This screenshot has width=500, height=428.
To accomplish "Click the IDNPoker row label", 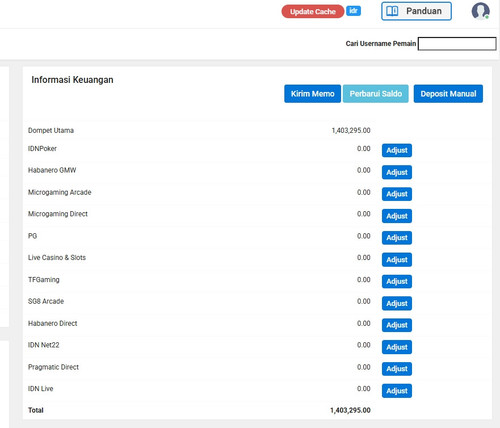I will [x=42, y=149].
